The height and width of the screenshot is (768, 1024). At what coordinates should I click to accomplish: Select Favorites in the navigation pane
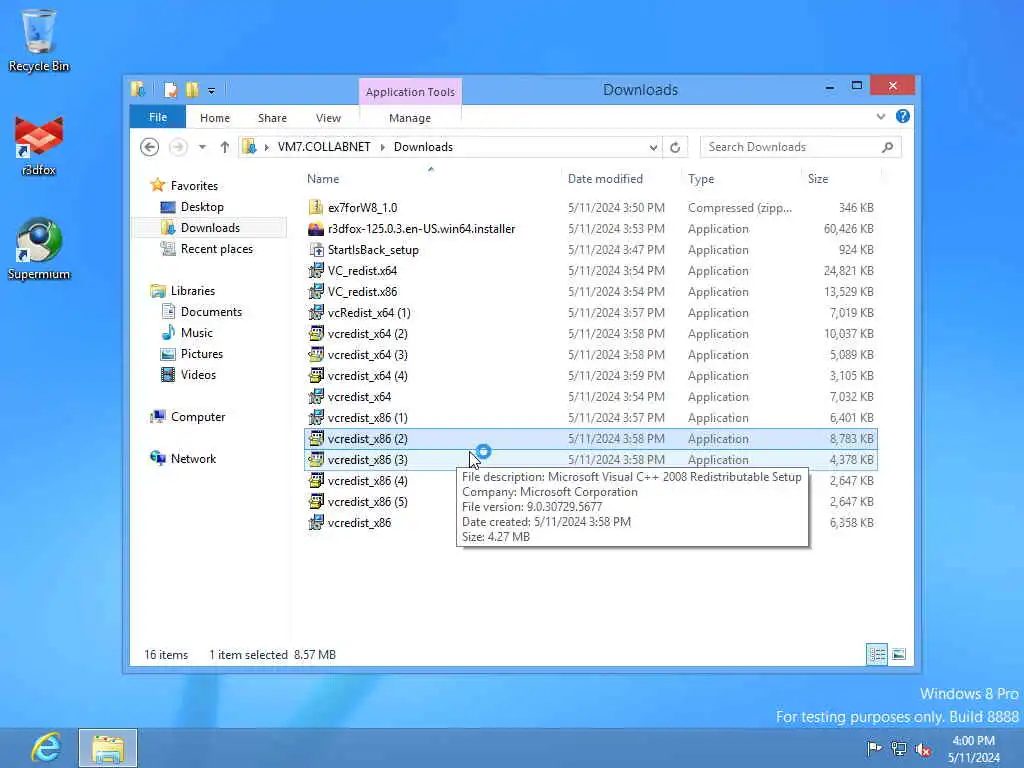click(x=193, y=185)
